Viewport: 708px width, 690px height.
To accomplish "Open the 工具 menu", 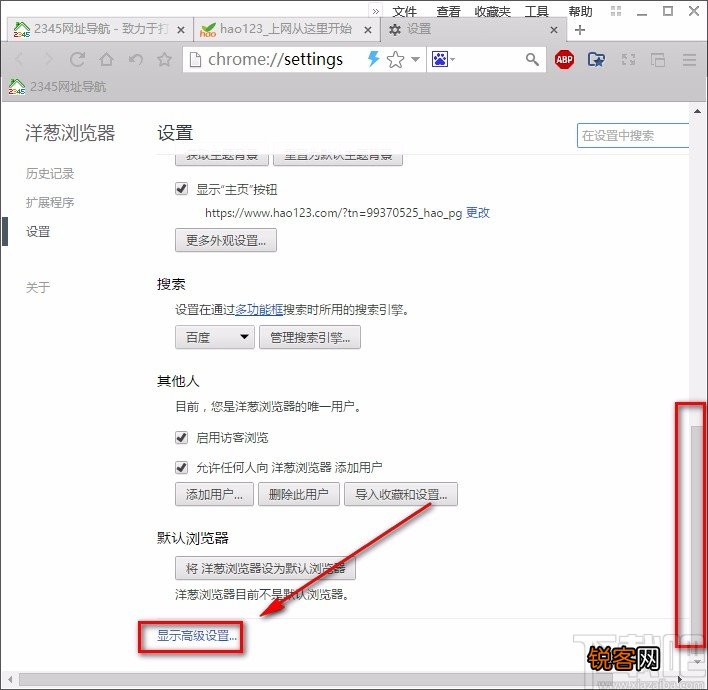I will pyautogui.click(x=536, y=11).
